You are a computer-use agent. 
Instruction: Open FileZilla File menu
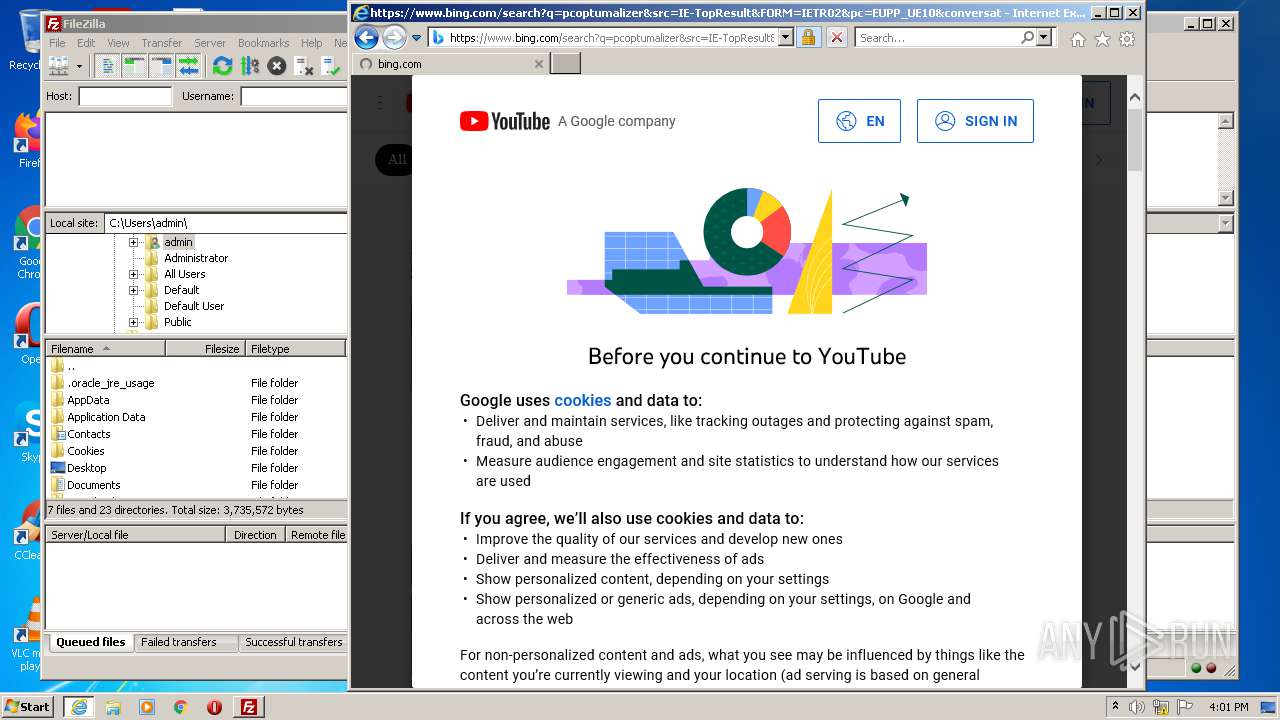pos(57,43)
